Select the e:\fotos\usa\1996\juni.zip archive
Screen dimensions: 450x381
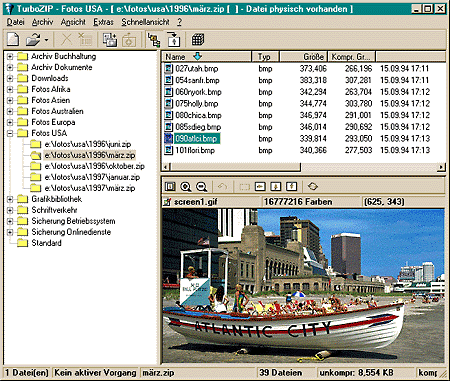[88, 144]
